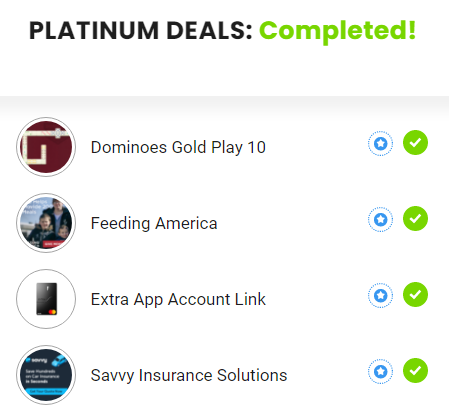
Task: Click the blue star badge for Dominoes Gold
Action: (380, 143)
